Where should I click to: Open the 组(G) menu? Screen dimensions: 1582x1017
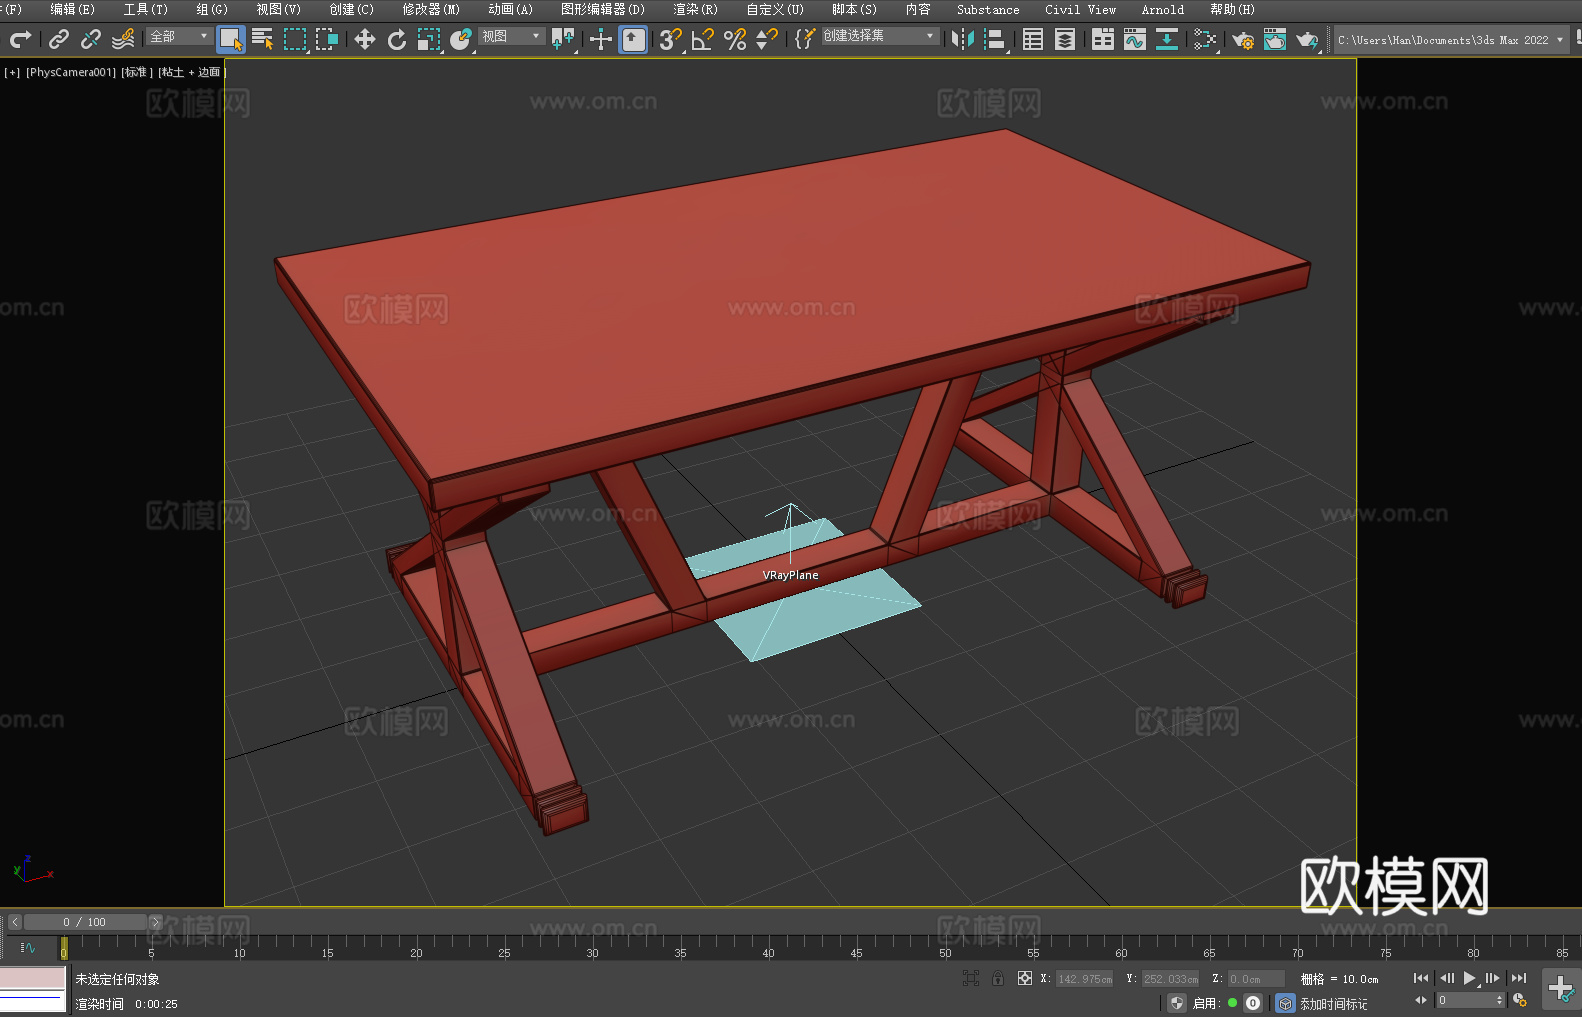click(212, 9)
